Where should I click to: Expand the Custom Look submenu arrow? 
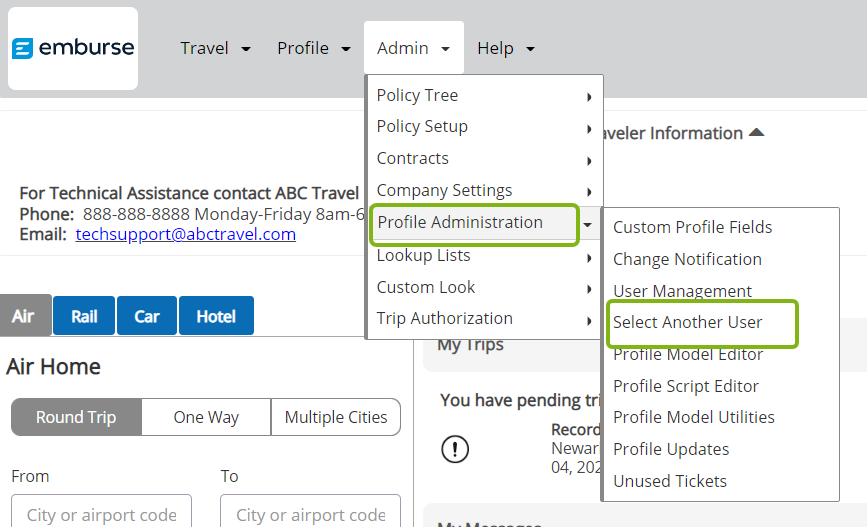pyautogui.click(x=589, y=289)
